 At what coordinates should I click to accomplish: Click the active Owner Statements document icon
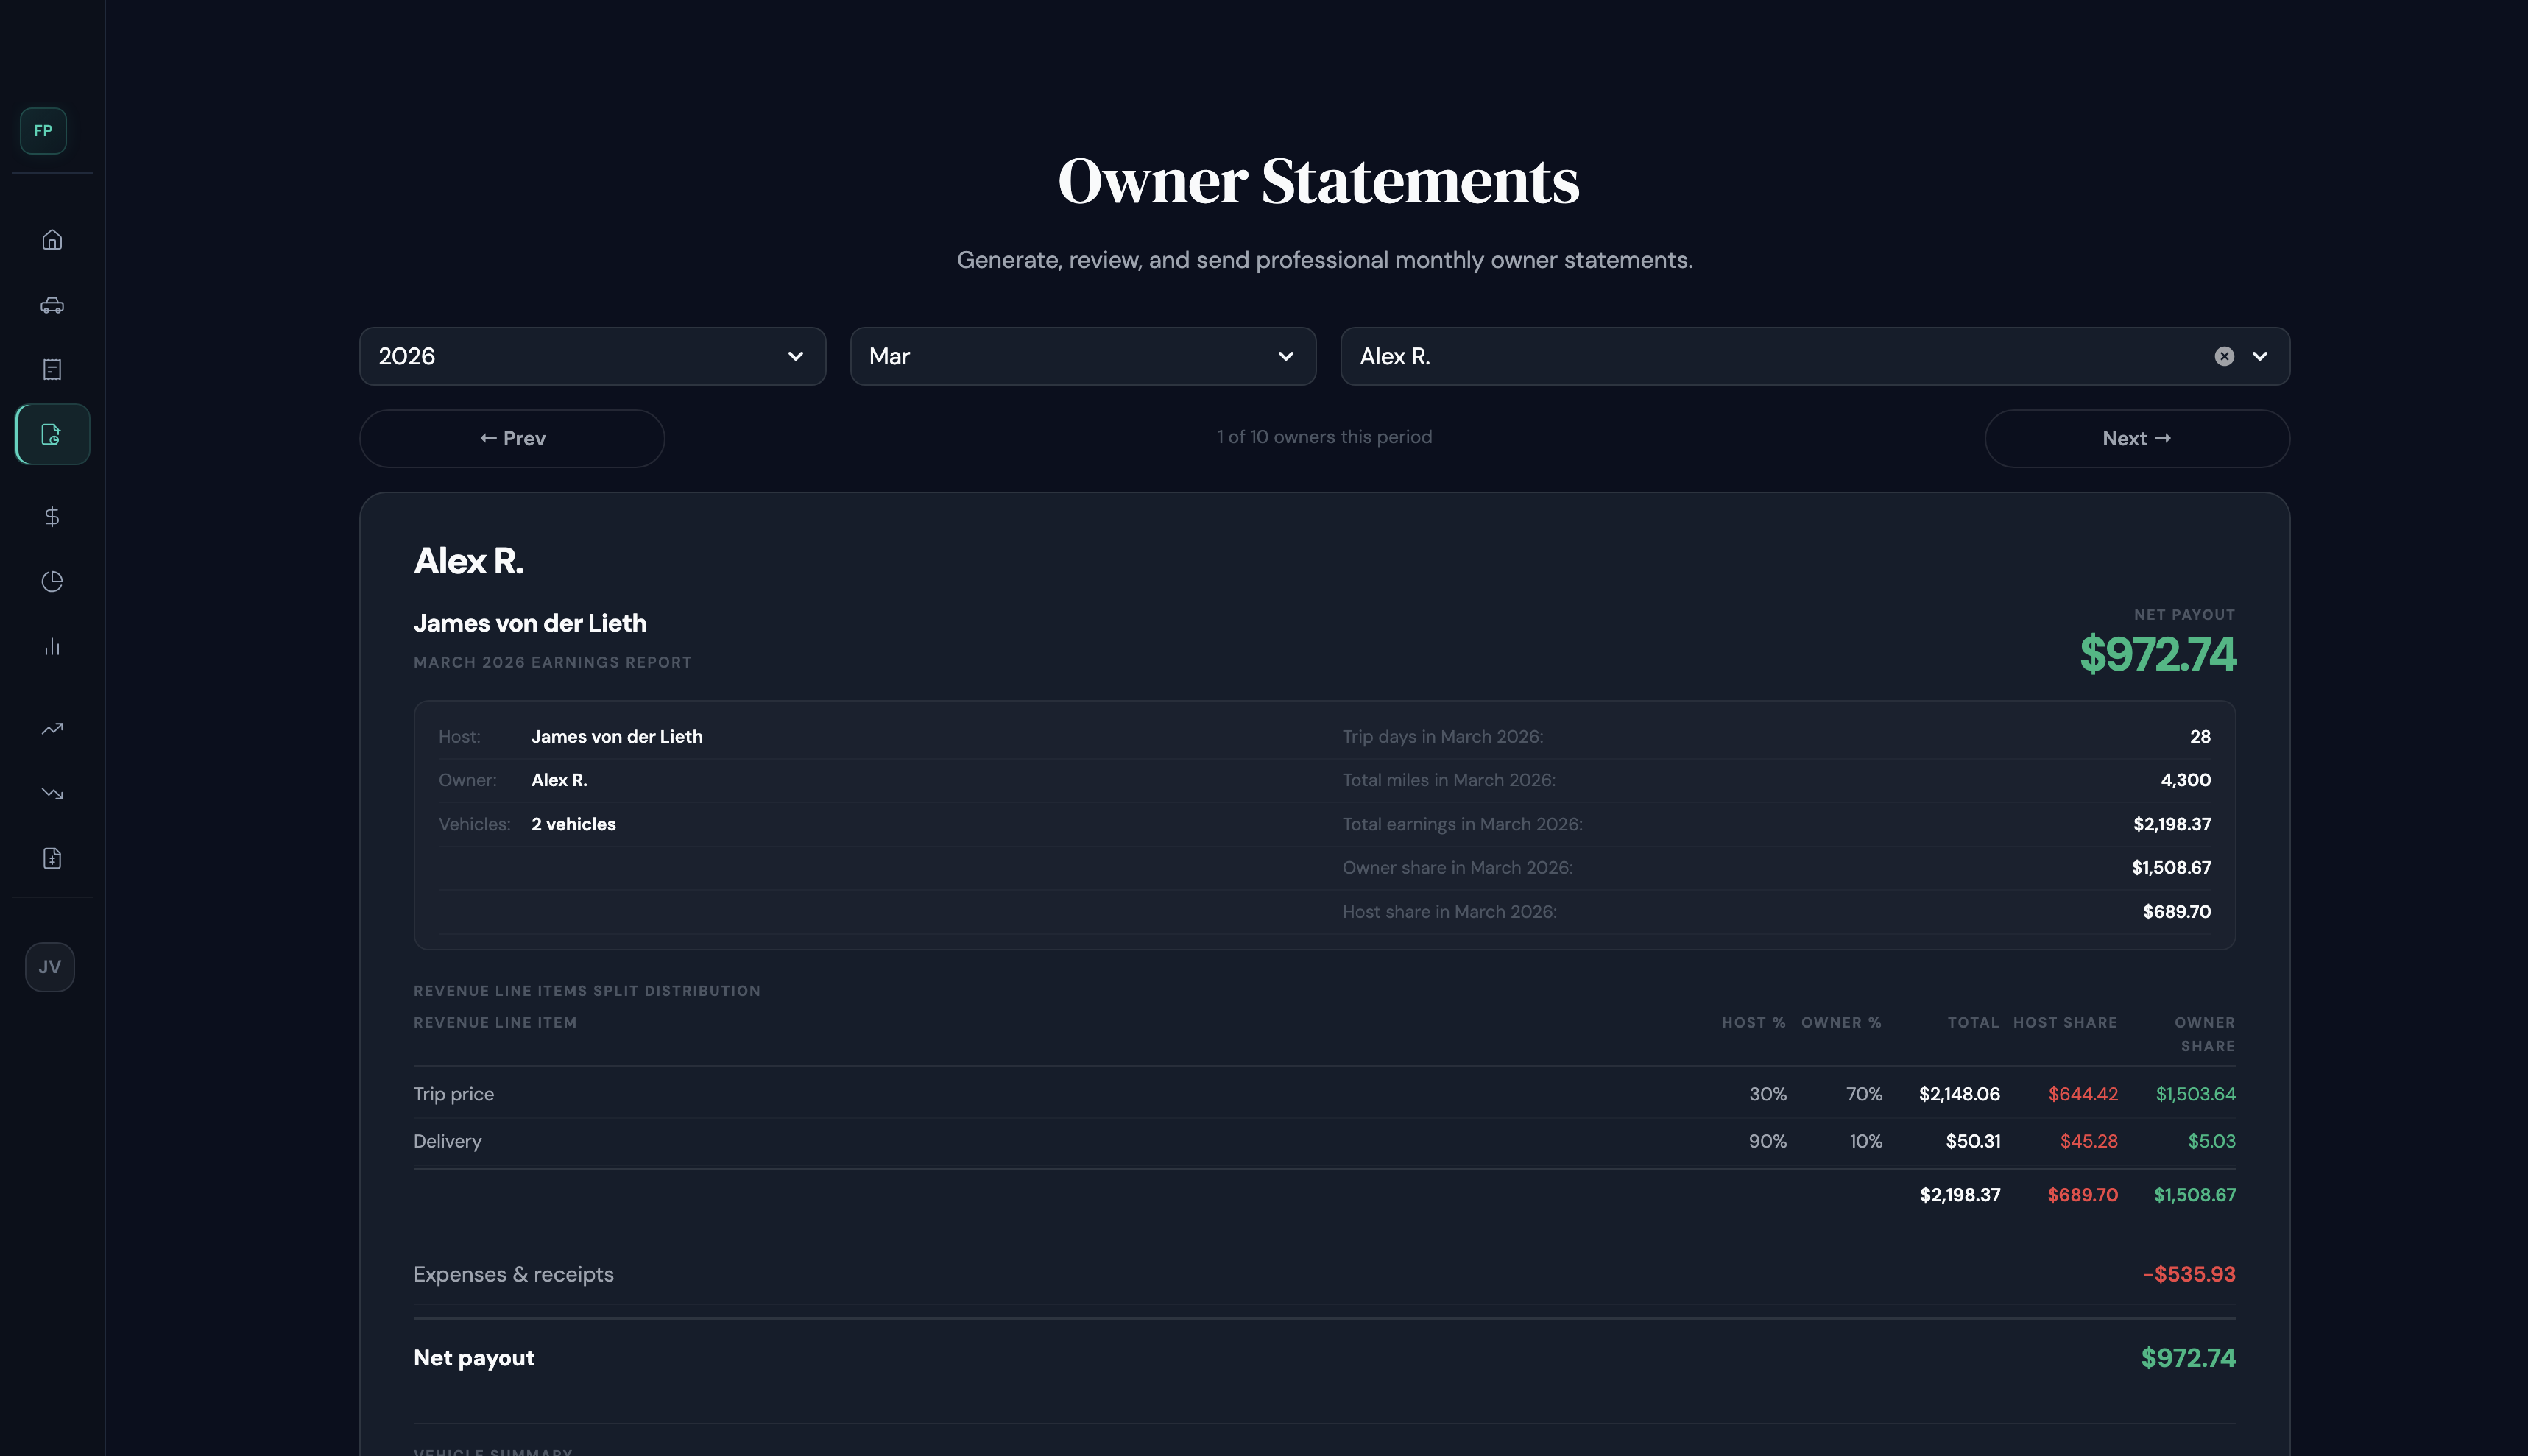click(51, 434)
